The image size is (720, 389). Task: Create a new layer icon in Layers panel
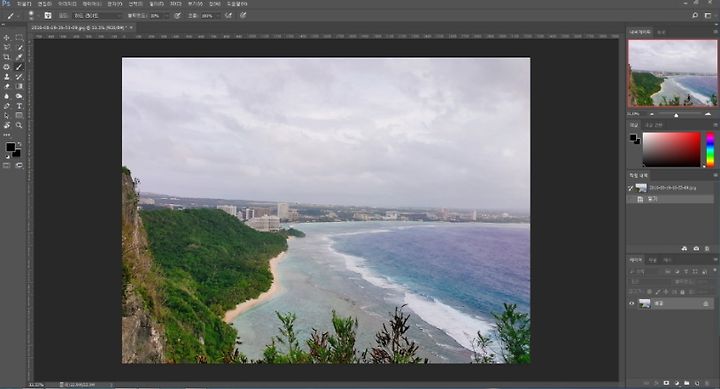pos(697,383)
